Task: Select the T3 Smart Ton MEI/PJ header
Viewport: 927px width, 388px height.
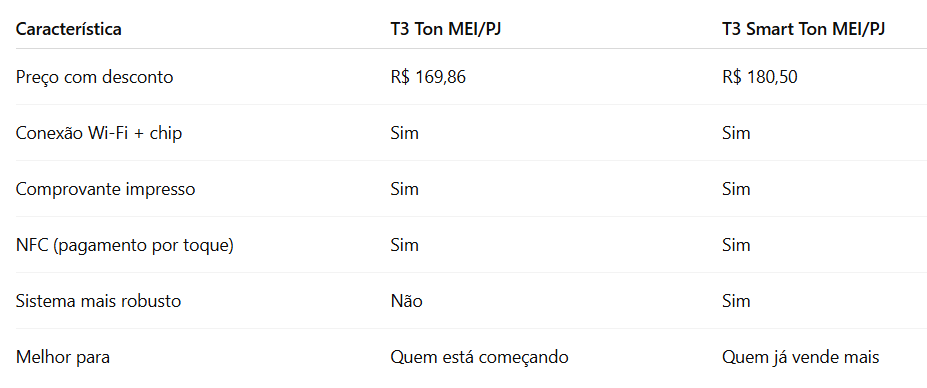Action: [803, 29]
